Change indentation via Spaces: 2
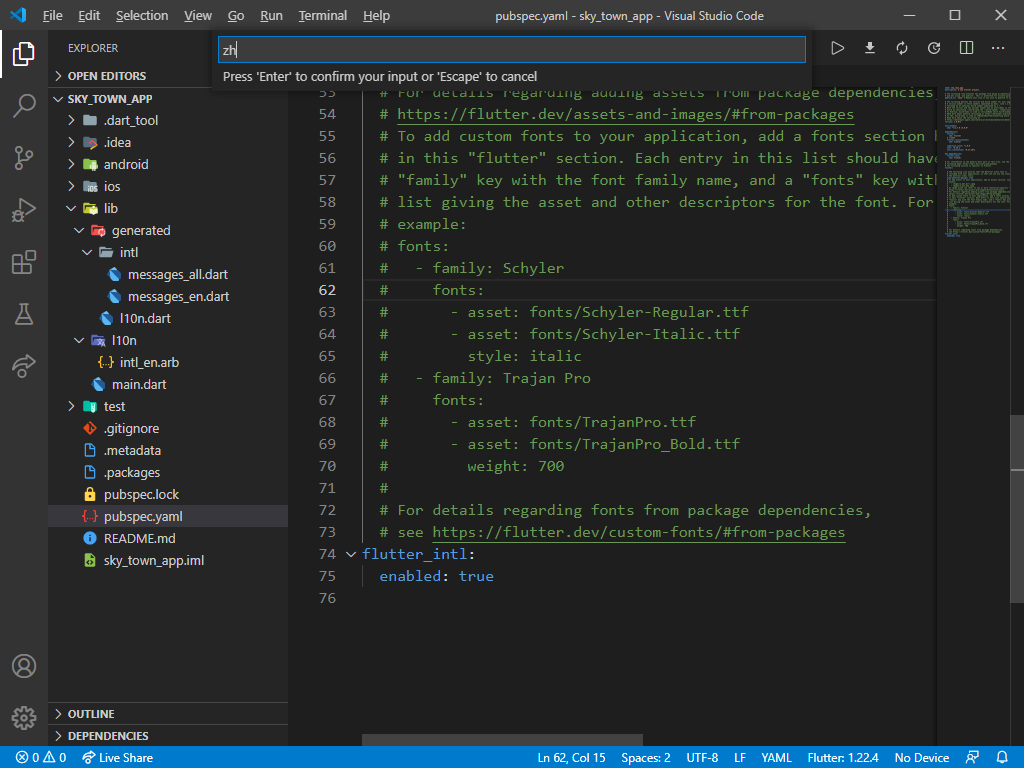 pyautogui.click(x=646, y=758)
